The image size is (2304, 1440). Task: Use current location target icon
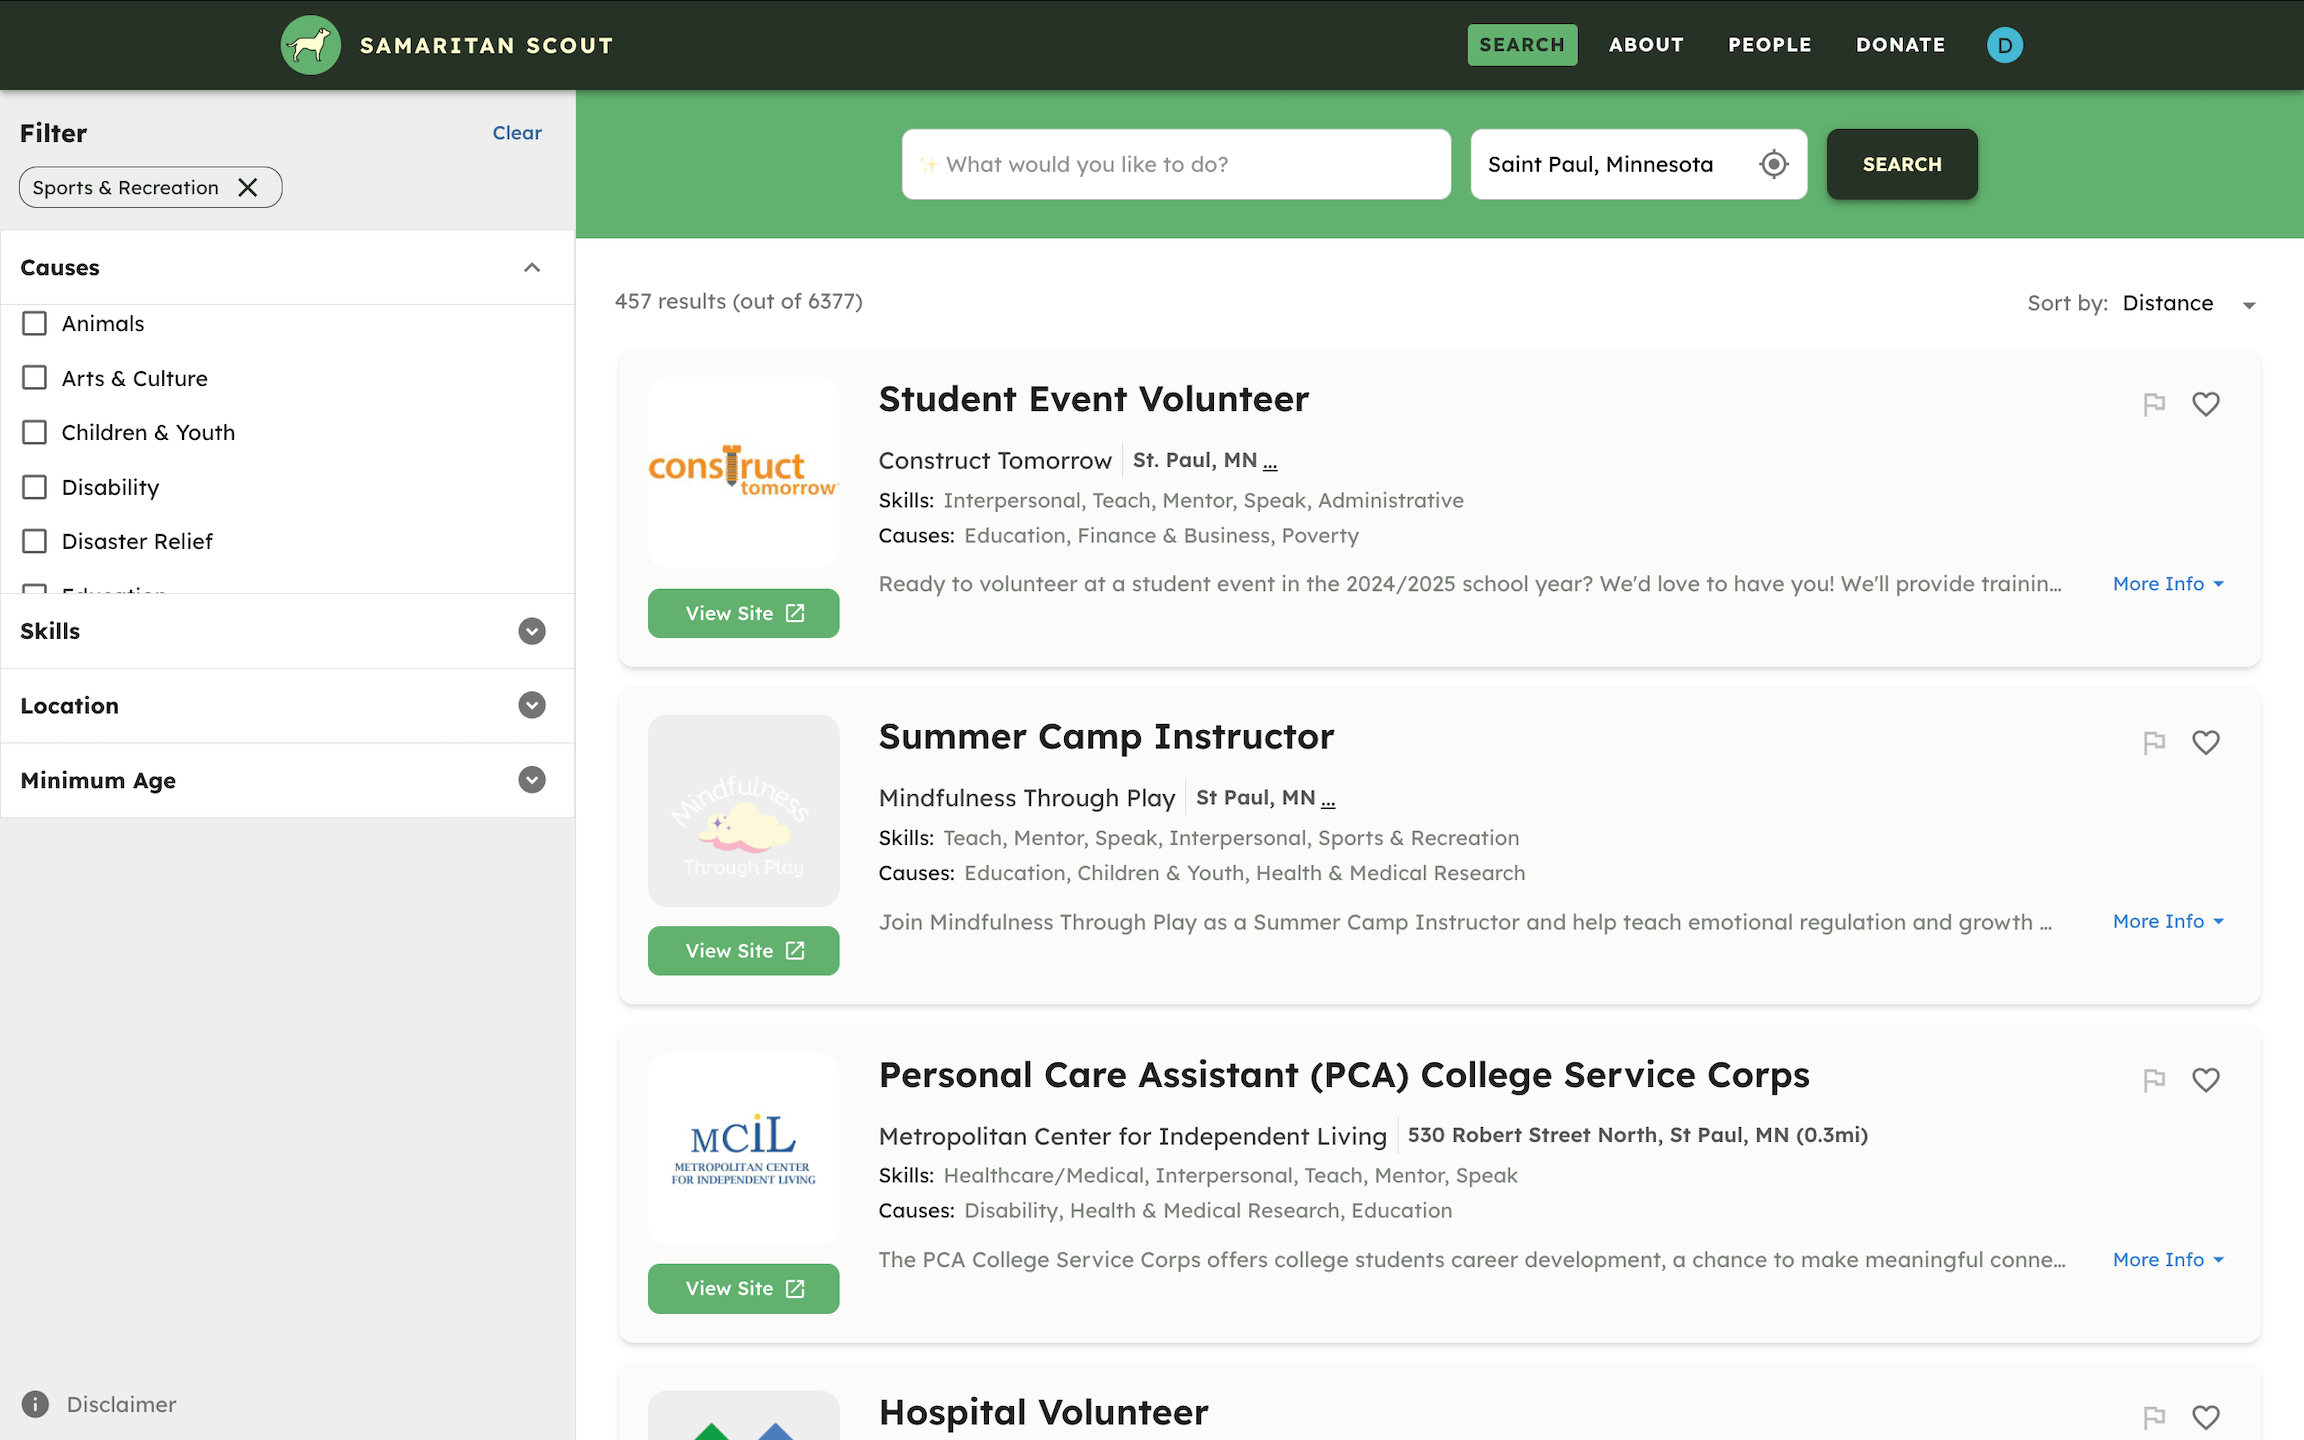[1773, 164]
